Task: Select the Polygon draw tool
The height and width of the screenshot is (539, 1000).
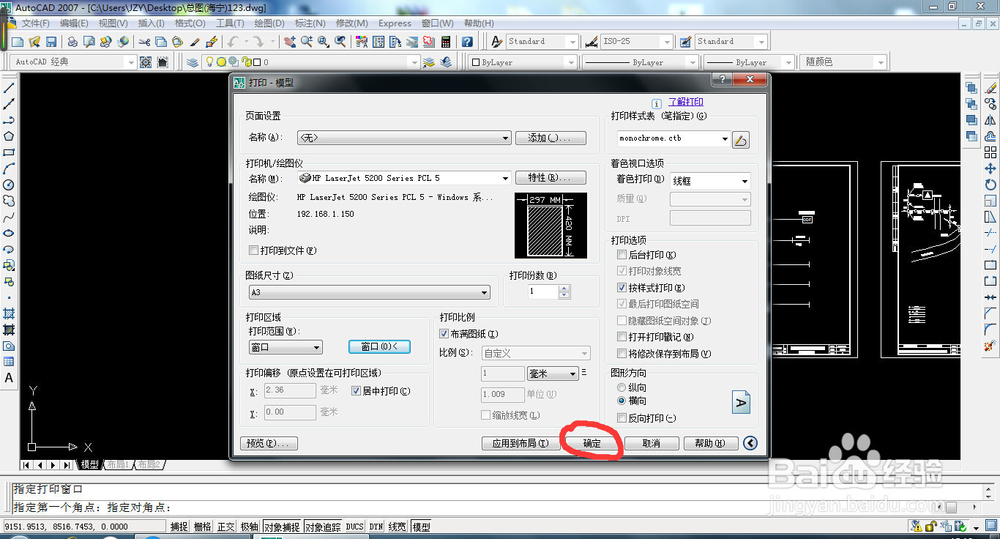Action: click(9, 137)
